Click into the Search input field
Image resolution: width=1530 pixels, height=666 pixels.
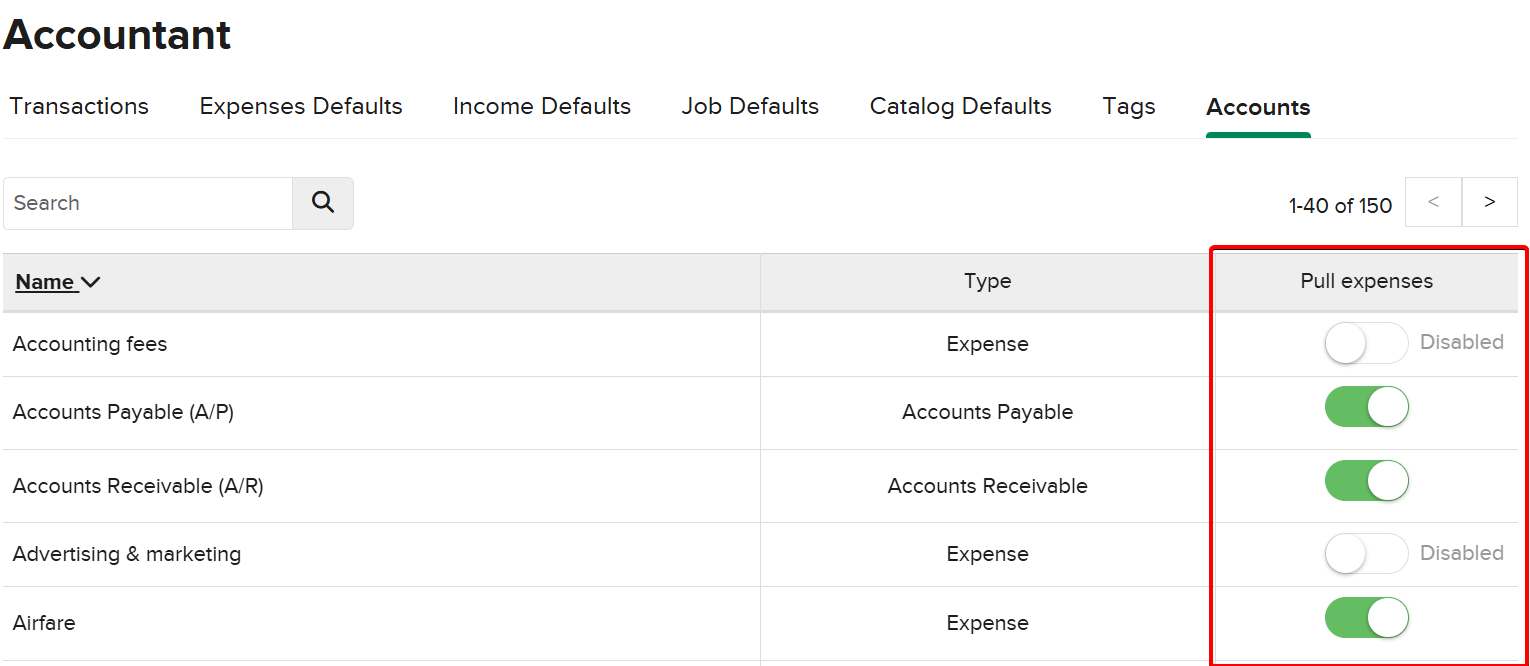148,203
